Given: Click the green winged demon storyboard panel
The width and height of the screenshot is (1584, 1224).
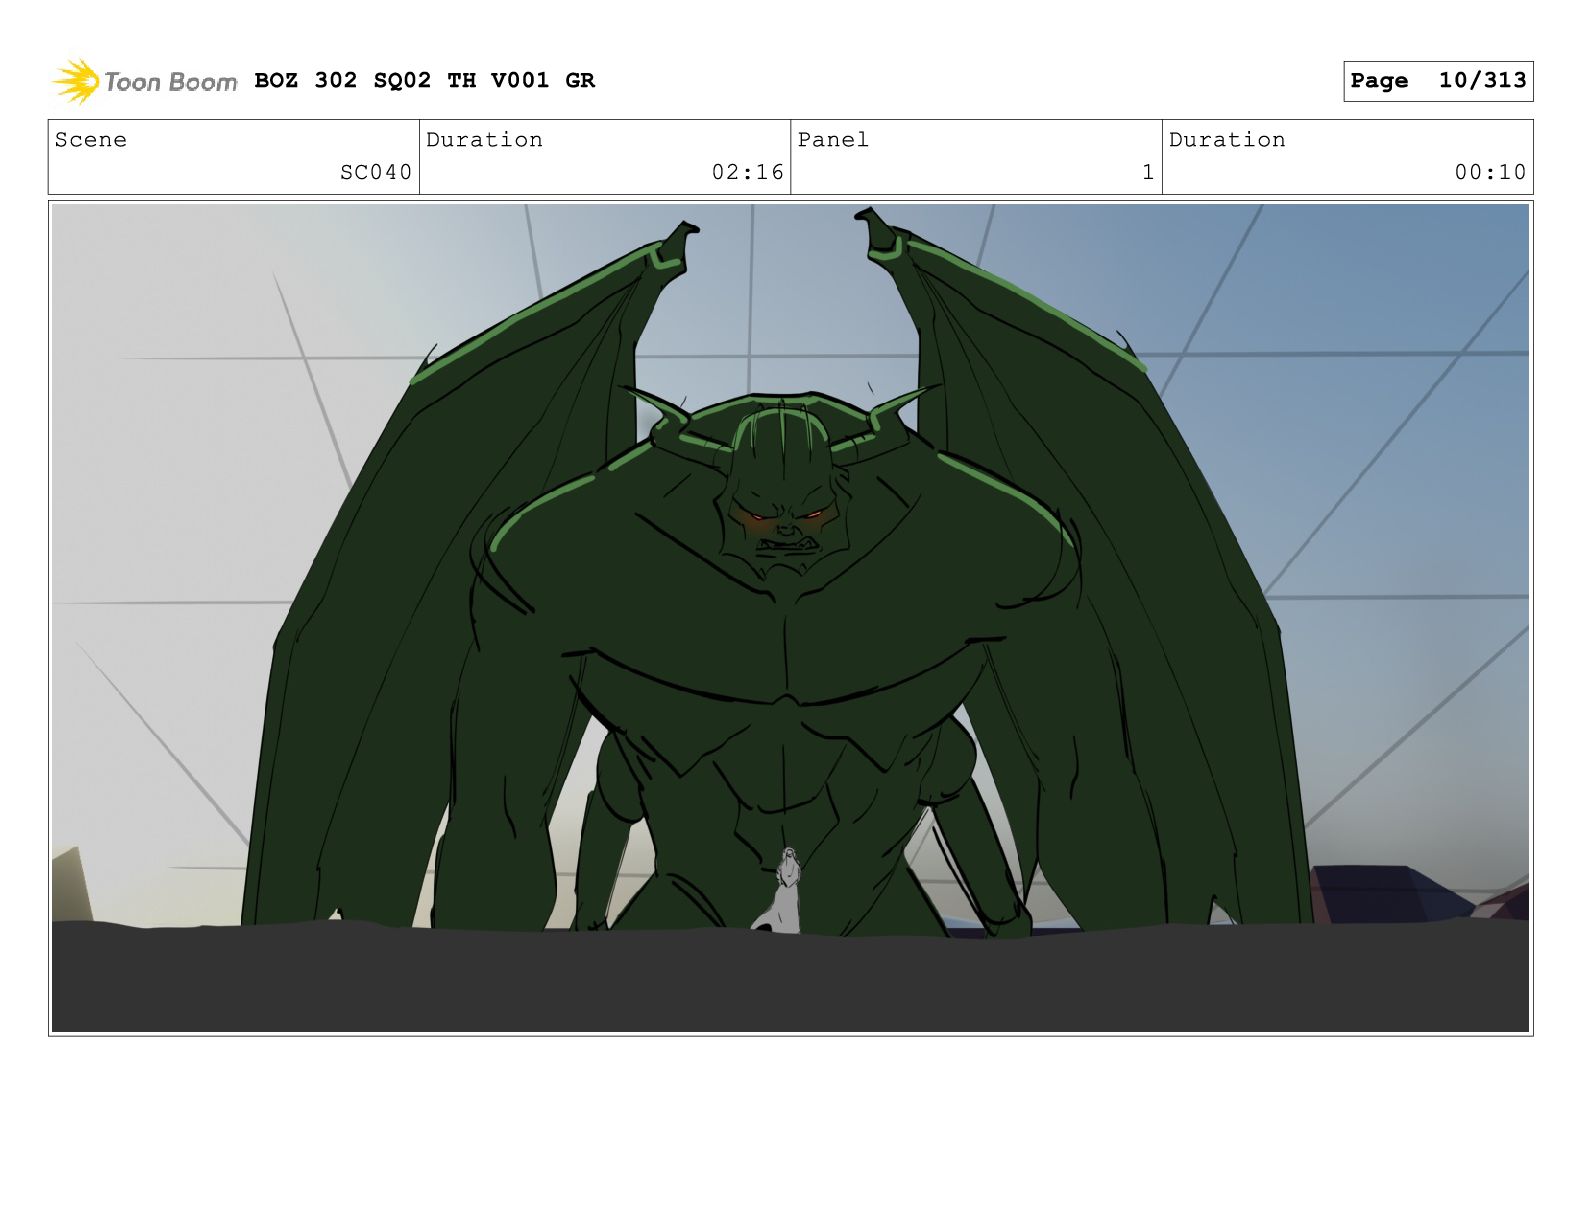Looking at the screenshot, I should pos(790,618).
